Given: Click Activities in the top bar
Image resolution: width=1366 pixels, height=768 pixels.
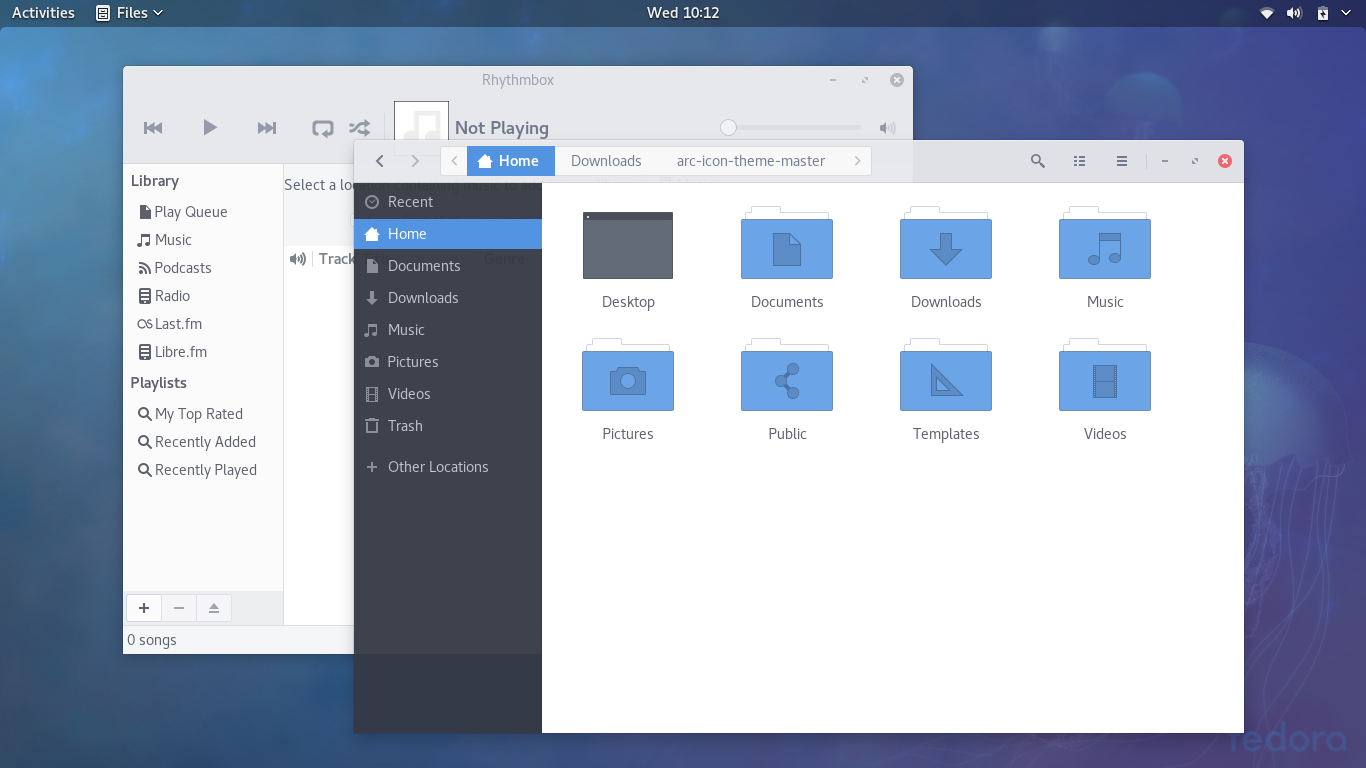Looking at the screenshot, I should (x=43, y=13).
